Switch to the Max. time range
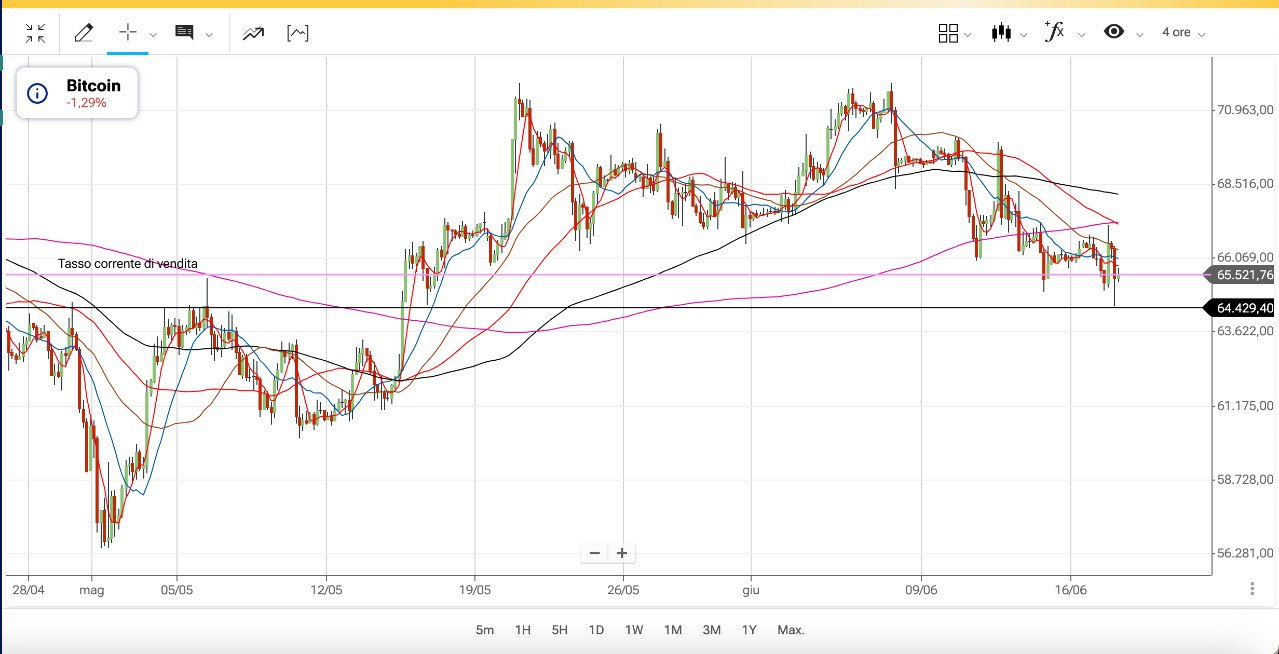1279x654 pixels. [x=791, y=630]
